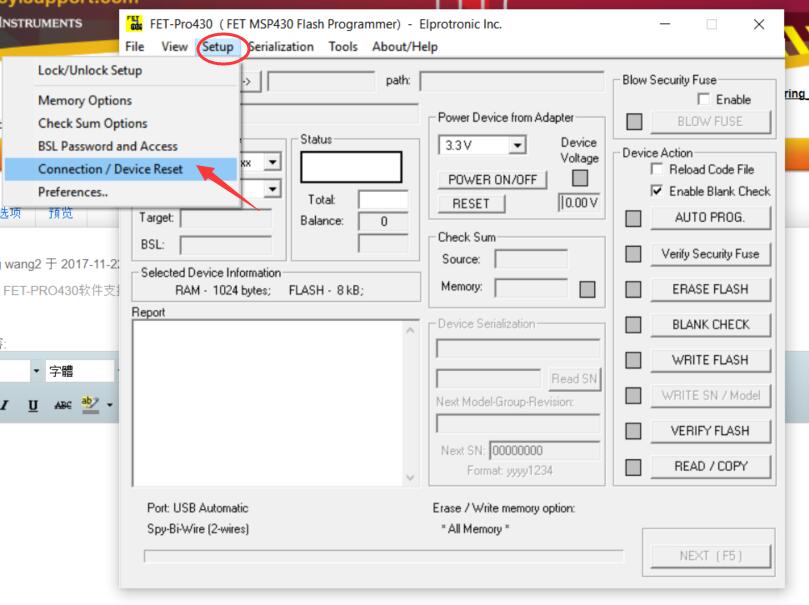Screen dimensions: 809x605
Task: Expand the 3.3V voltage dropdown
Action: pyautogui.click(x=517, y=145)
